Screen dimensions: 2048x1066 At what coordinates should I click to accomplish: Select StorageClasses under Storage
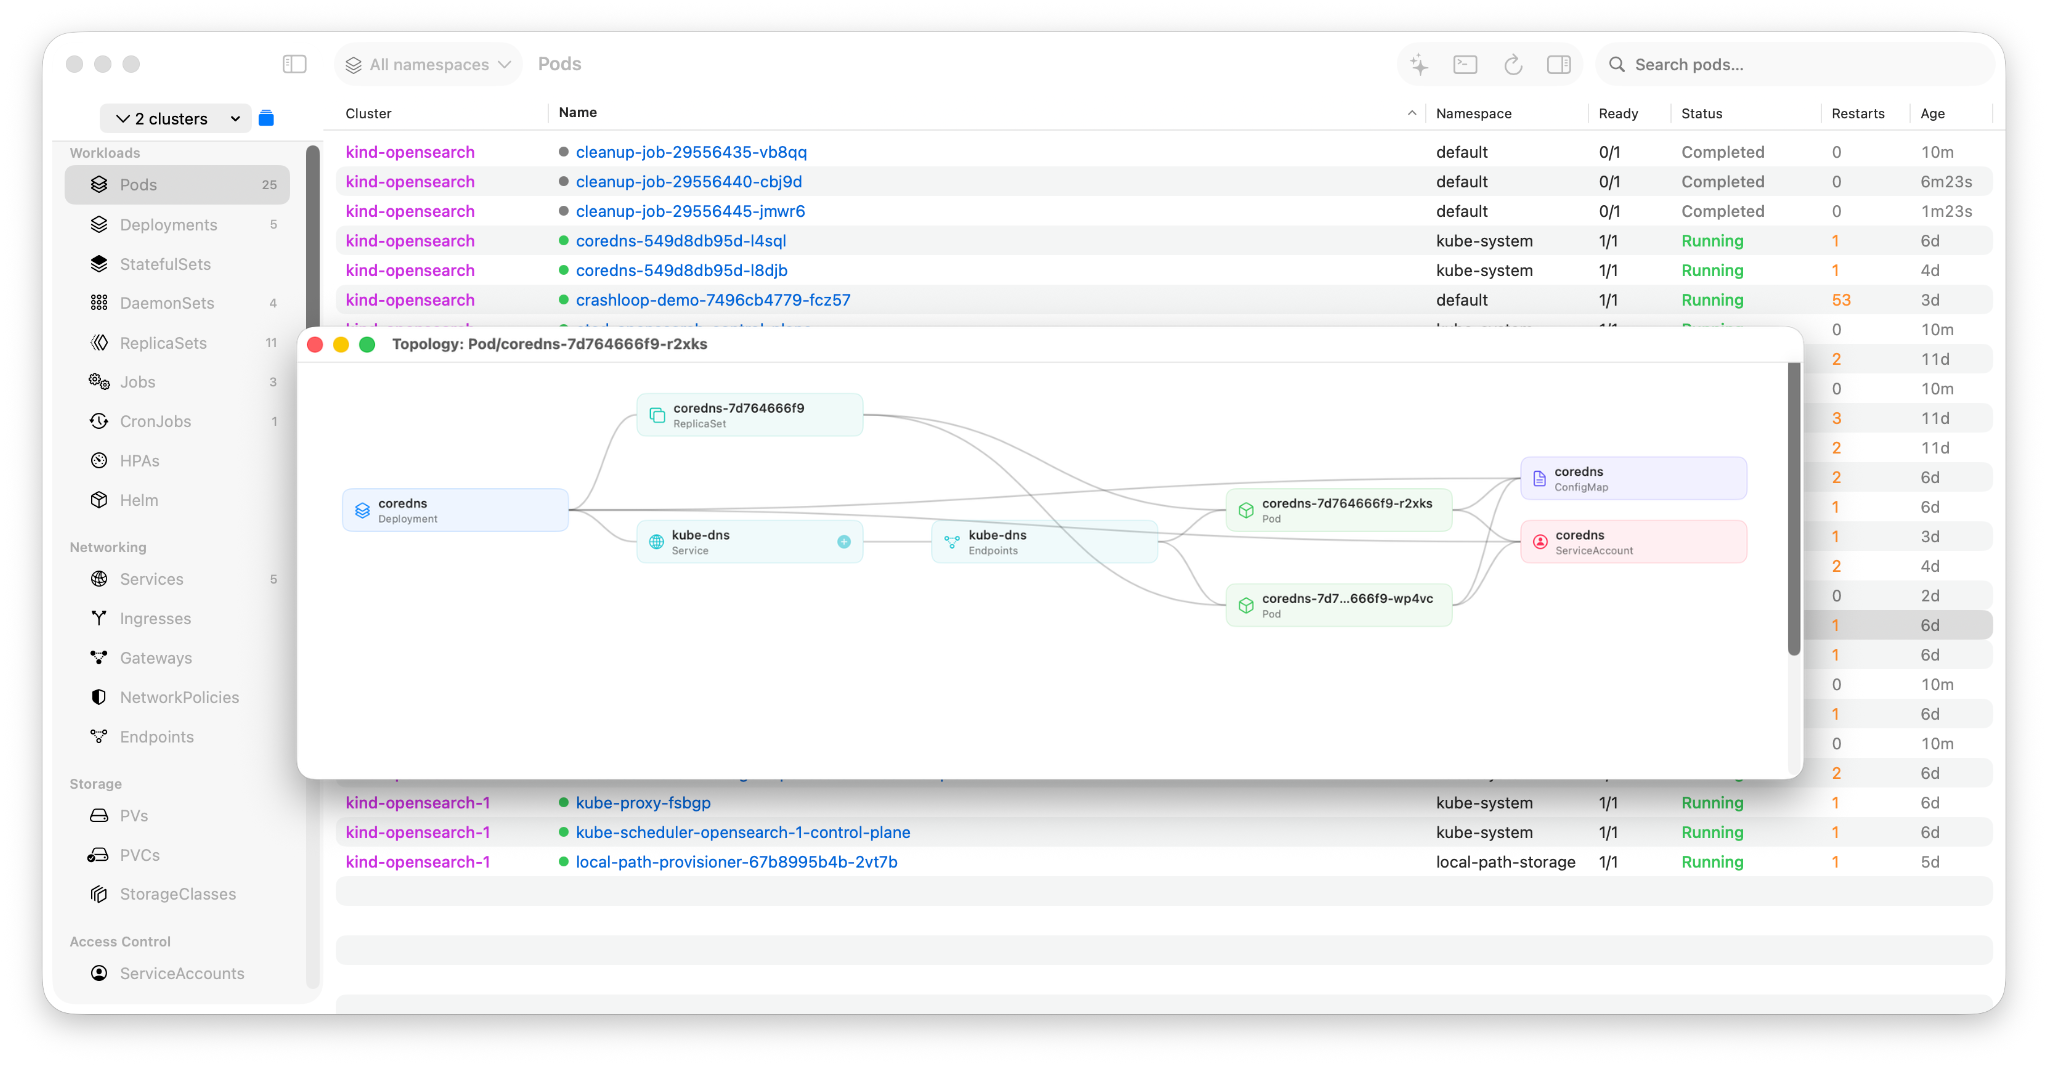click(x=178, y=893)
